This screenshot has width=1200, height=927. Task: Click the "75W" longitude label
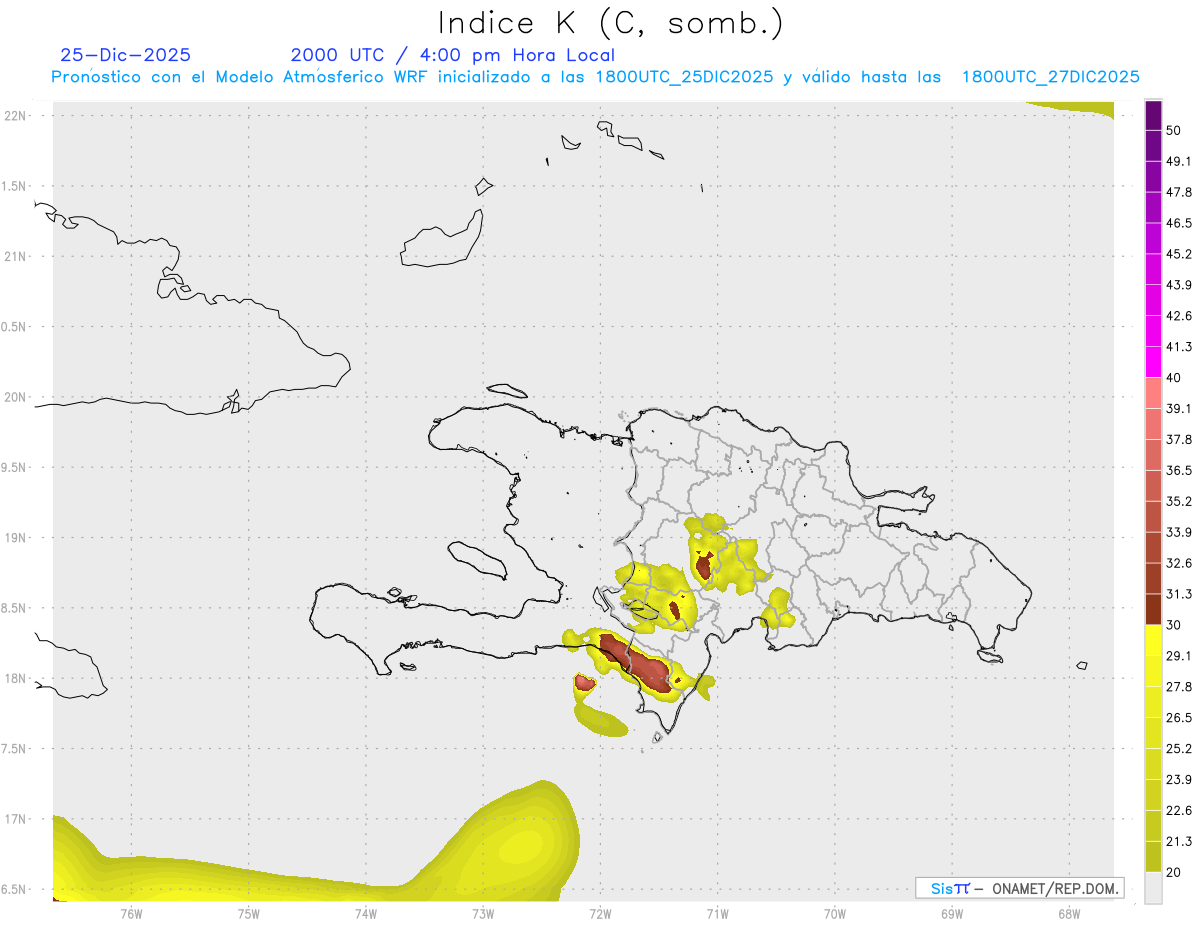(x=248, y=914)
